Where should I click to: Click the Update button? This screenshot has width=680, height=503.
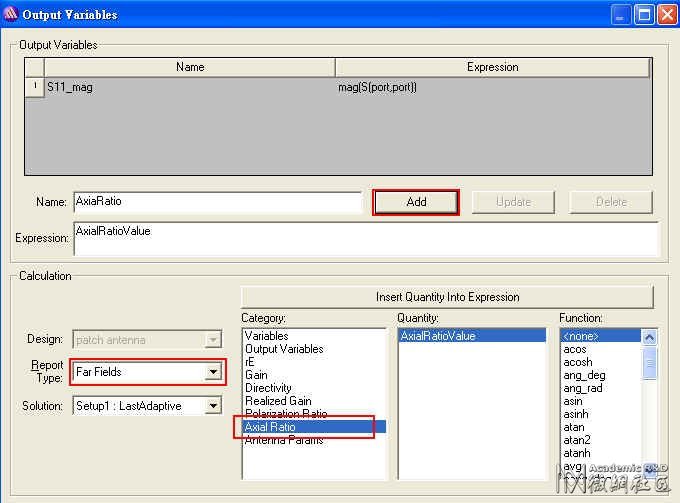[x=513, y=202]
